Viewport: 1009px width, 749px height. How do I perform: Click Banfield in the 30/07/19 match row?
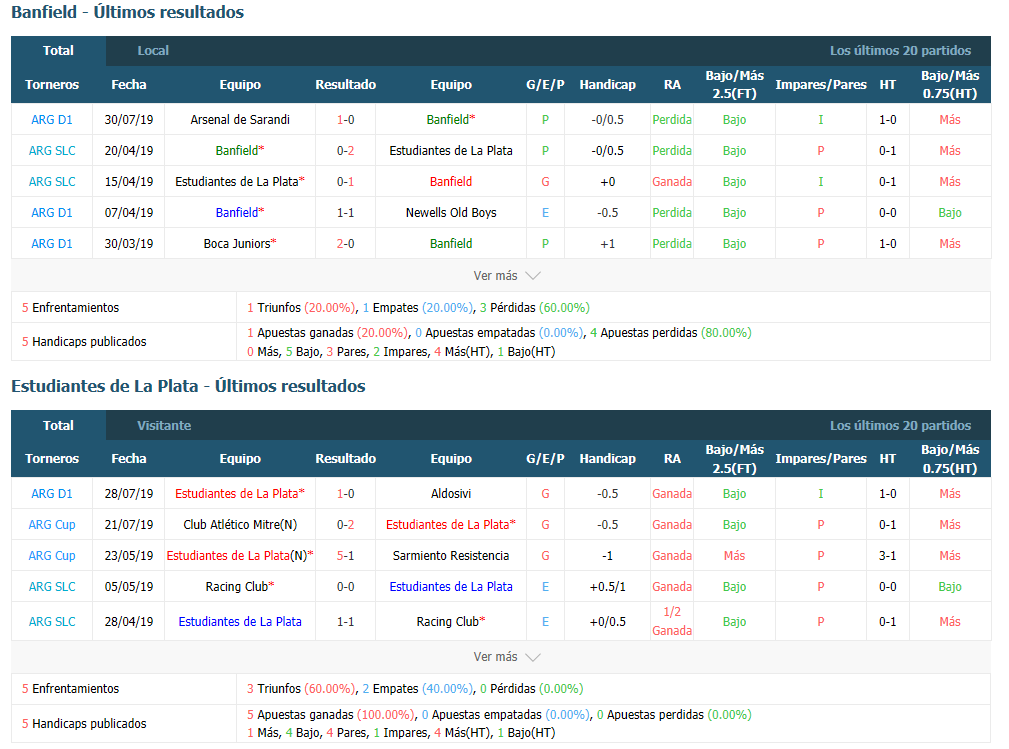[448, 120]
